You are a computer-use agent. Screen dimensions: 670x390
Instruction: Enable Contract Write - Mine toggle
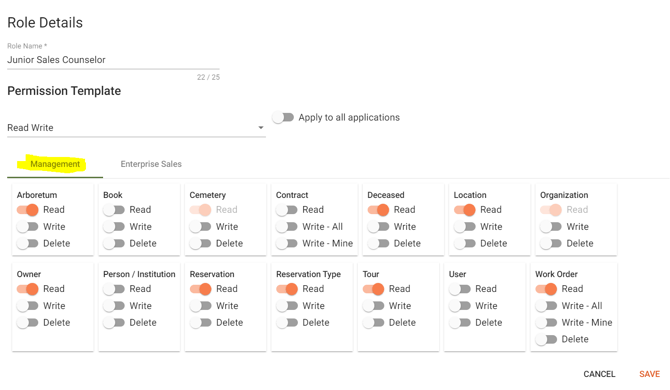pyautogui.click(x=287, y=243)
